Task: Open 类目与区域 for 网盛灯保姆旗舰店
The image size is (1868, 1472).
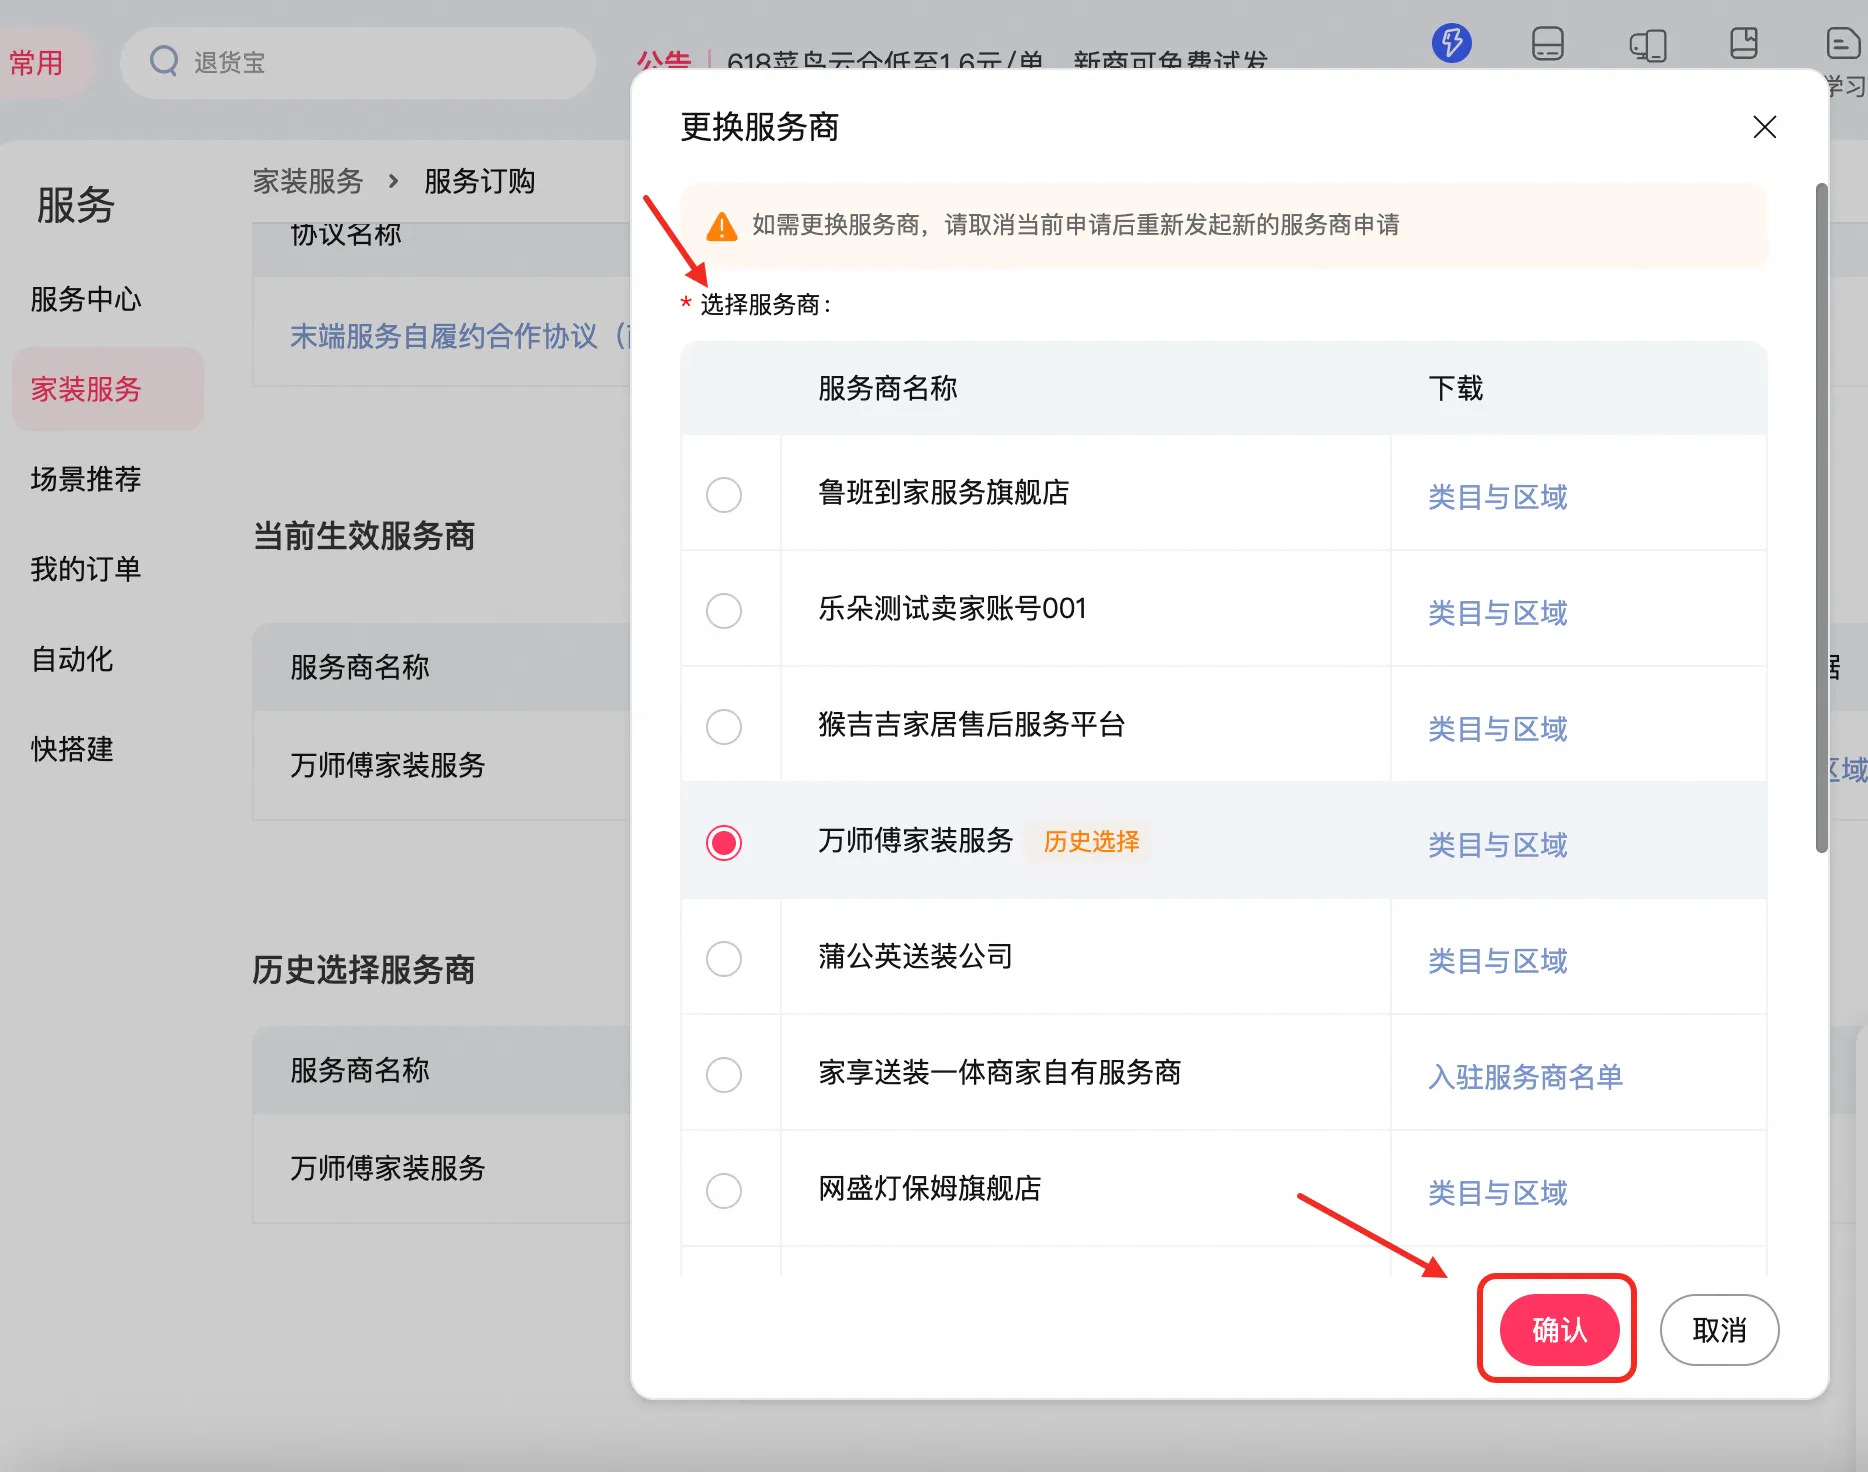Action: (x=1497, y=1193)
